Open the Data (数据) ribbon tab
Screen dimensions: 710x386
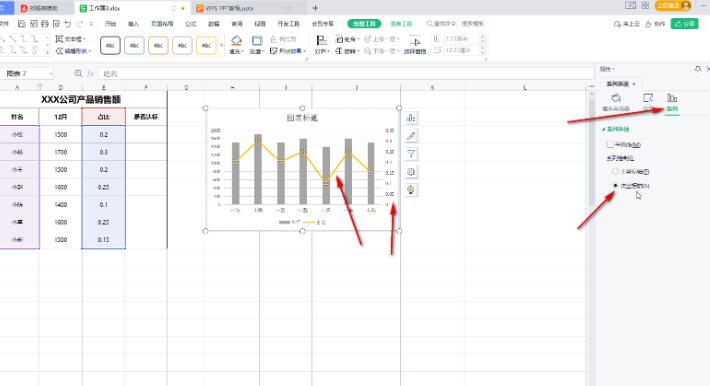click(214, 24)
